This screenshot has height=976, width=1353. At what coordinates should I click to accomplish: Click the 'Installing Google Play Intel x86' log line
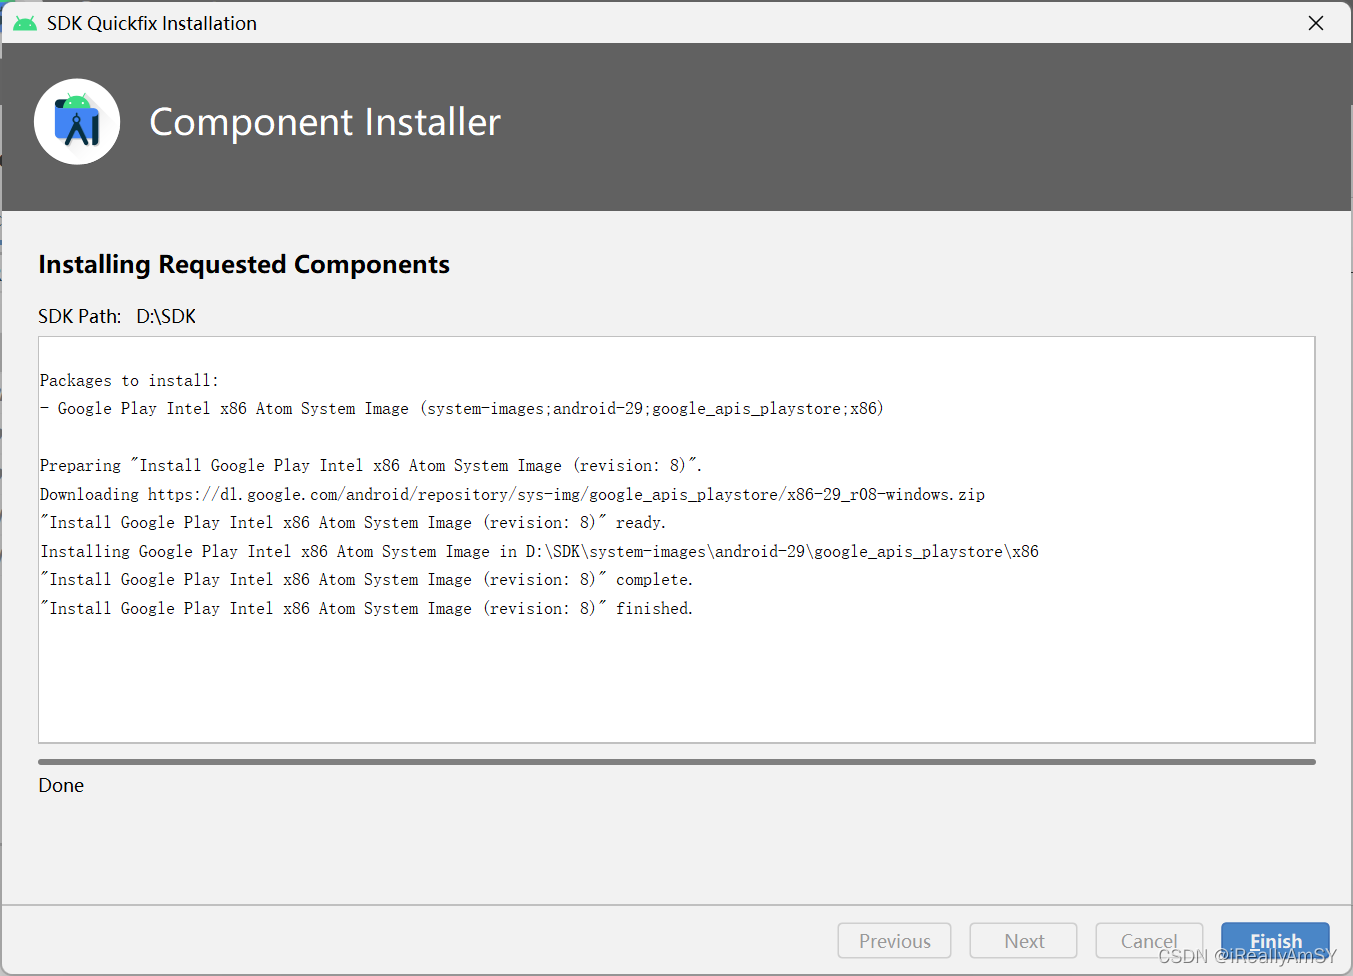(539, 551)
